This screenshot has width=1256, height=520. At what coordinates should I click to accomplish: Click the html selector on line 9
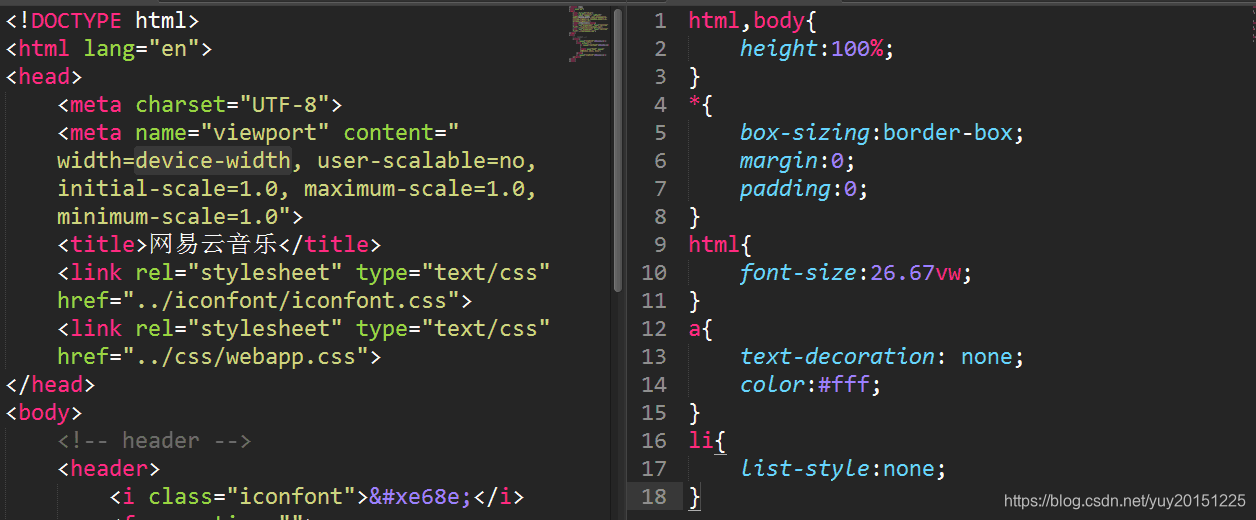714,244
